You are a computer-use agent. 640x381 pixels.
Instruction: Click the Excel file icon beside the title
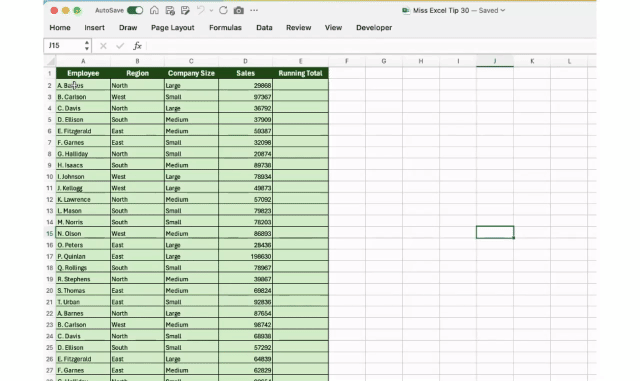coord(406,11)
